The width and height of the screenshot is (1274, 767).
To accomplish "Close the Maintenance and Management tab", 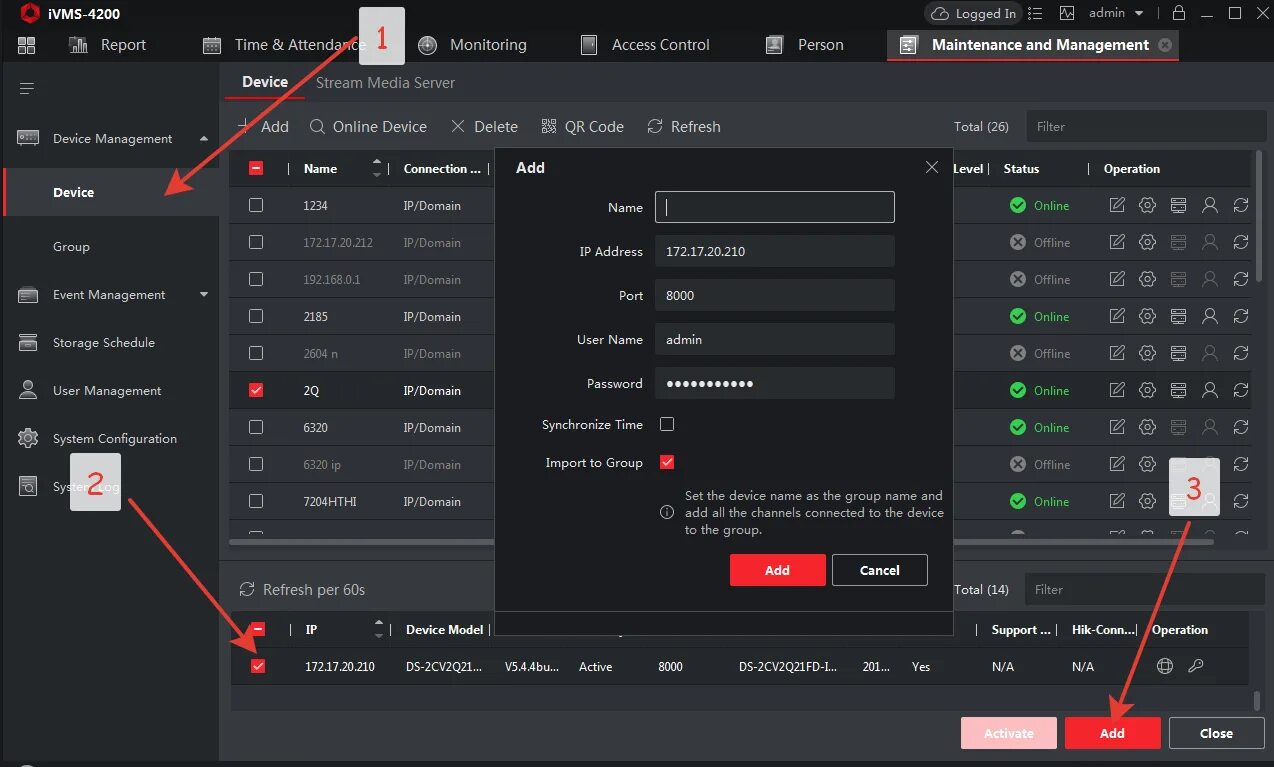I will click(x=1165, y=45).
